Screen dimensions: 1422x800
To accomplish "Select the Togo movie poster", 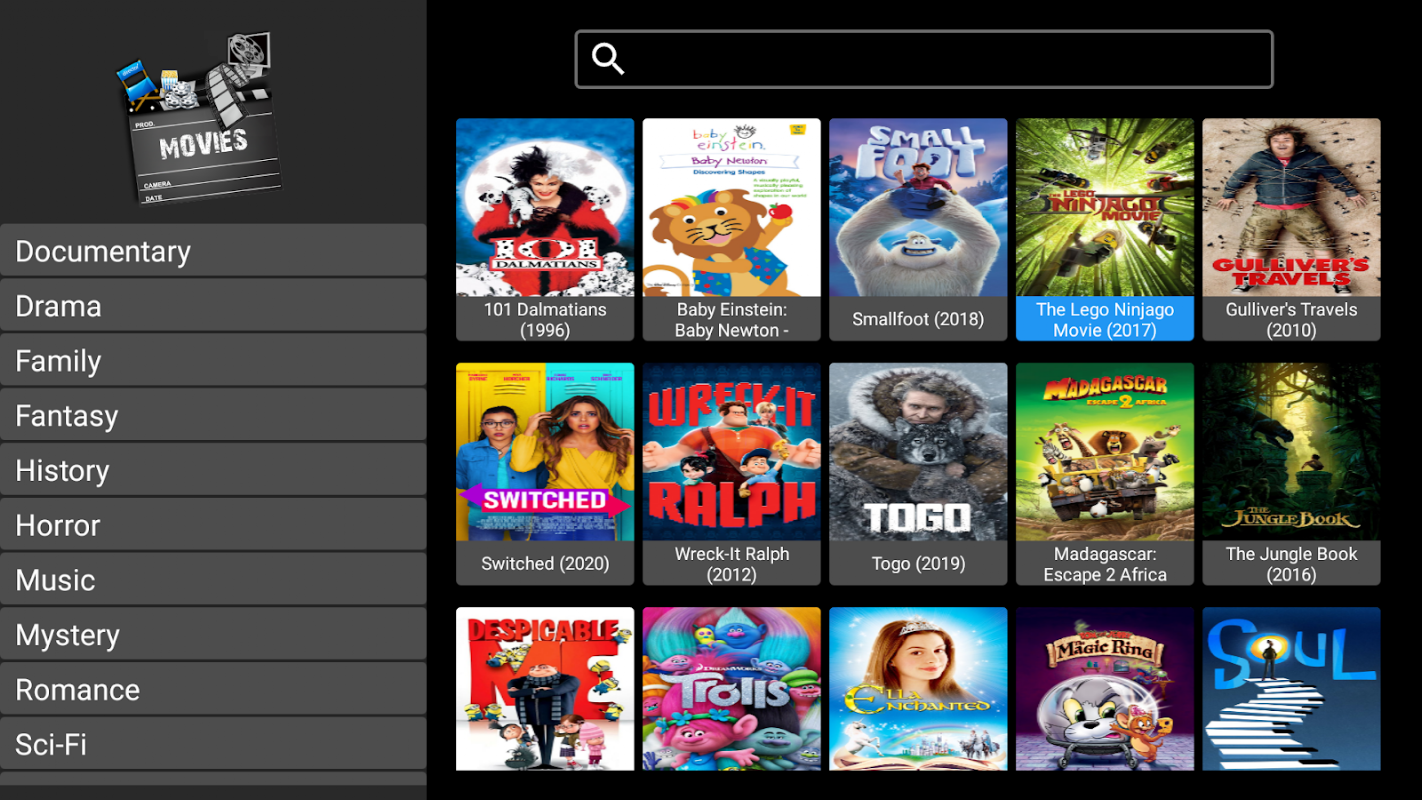I will 918,452.
